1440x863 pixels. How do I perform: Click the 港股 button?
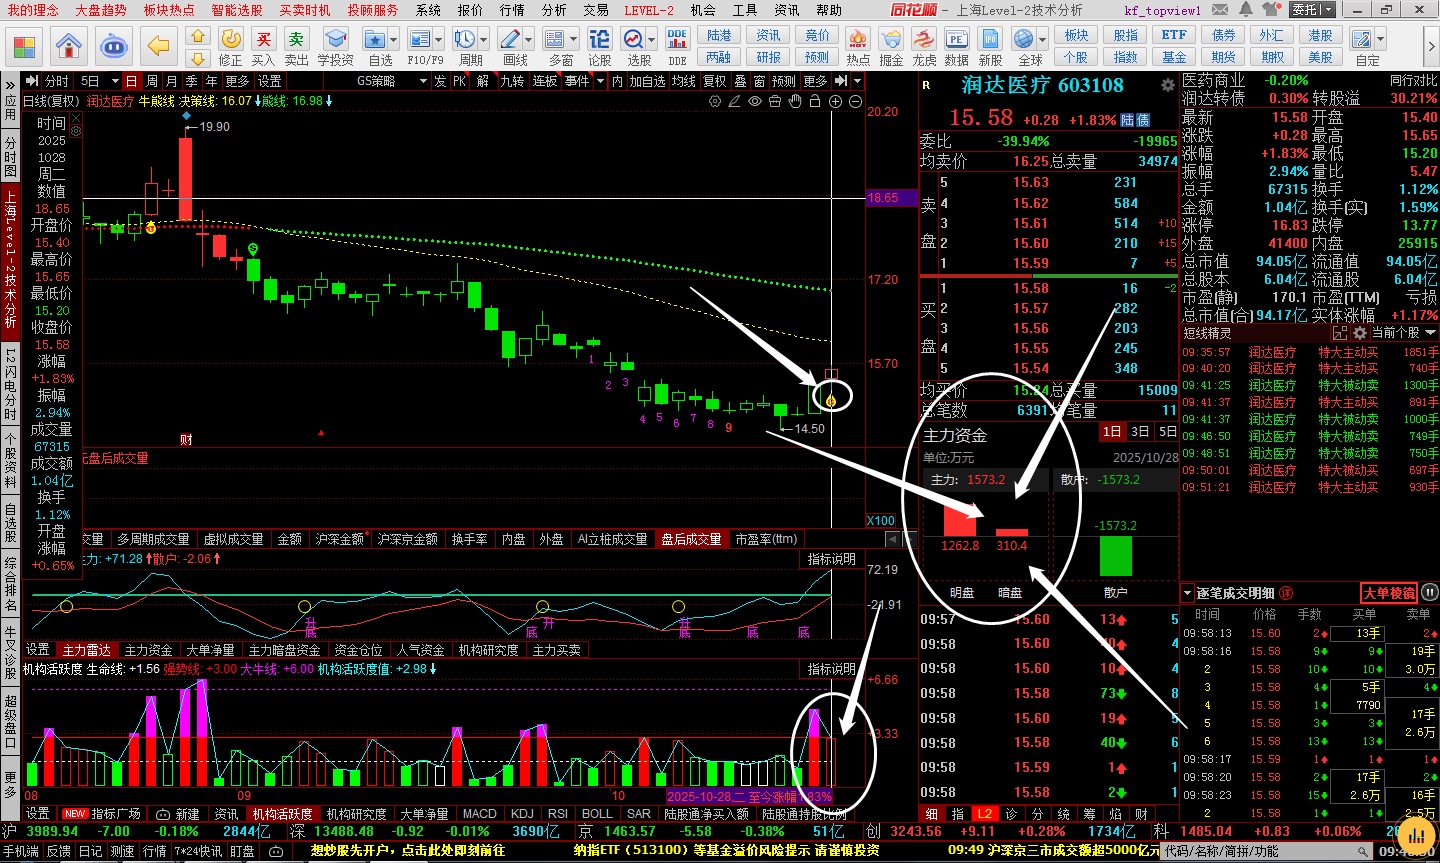(x=1321, y=35)
